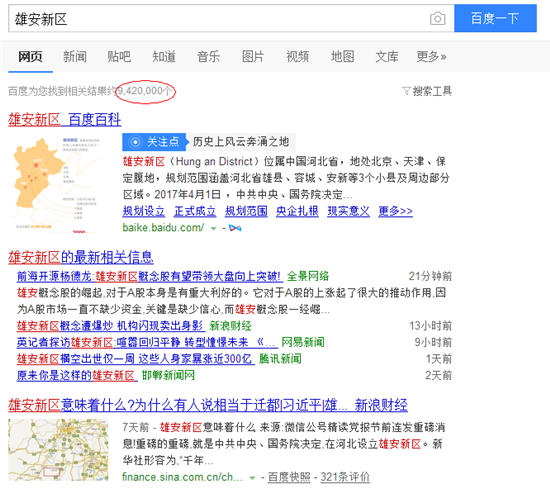Click the 更多>> sublink under 百度百科

point(396,211)
